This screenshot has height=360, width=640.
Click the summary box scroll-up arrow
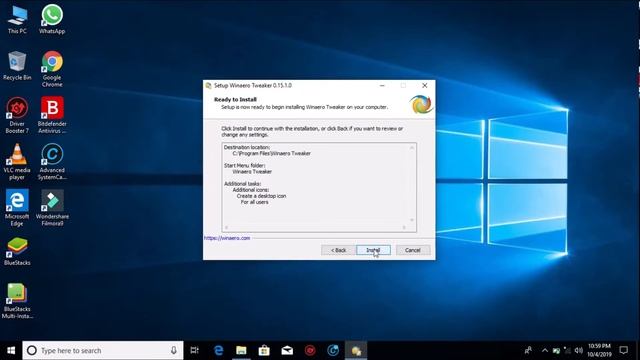[412, 147]
